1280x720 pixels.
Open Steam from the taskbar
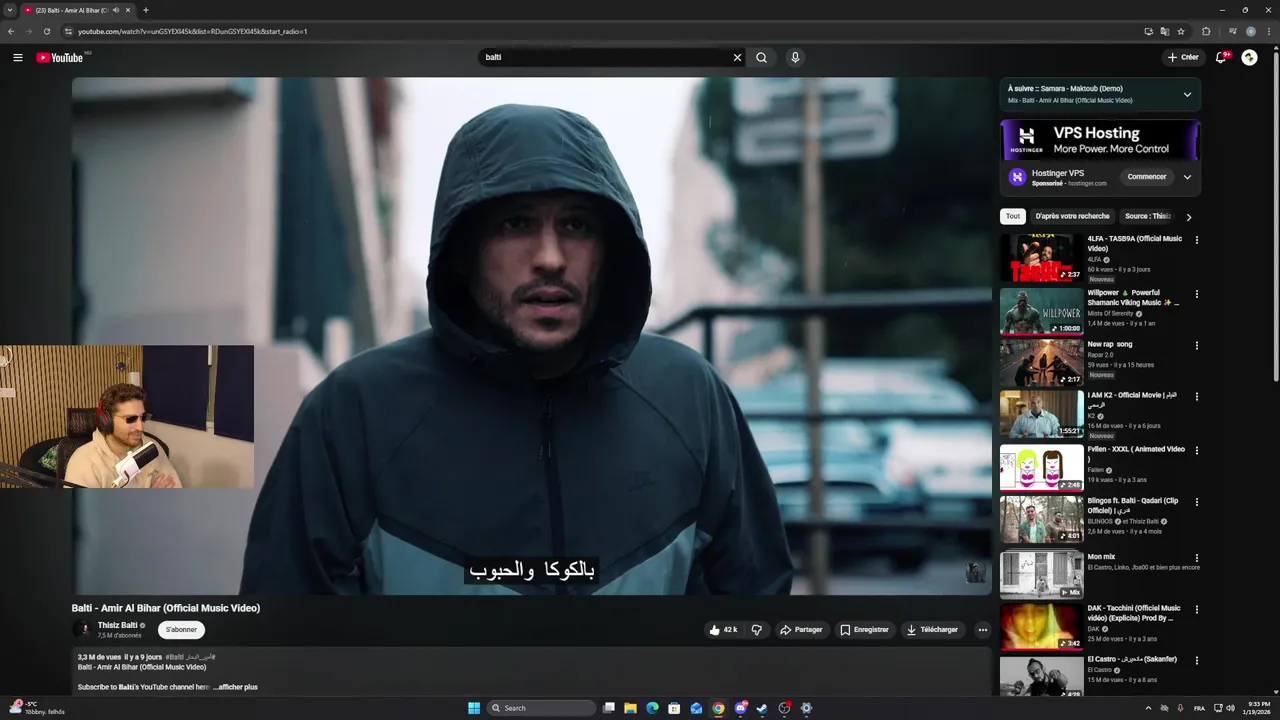(x=762, y=708)
